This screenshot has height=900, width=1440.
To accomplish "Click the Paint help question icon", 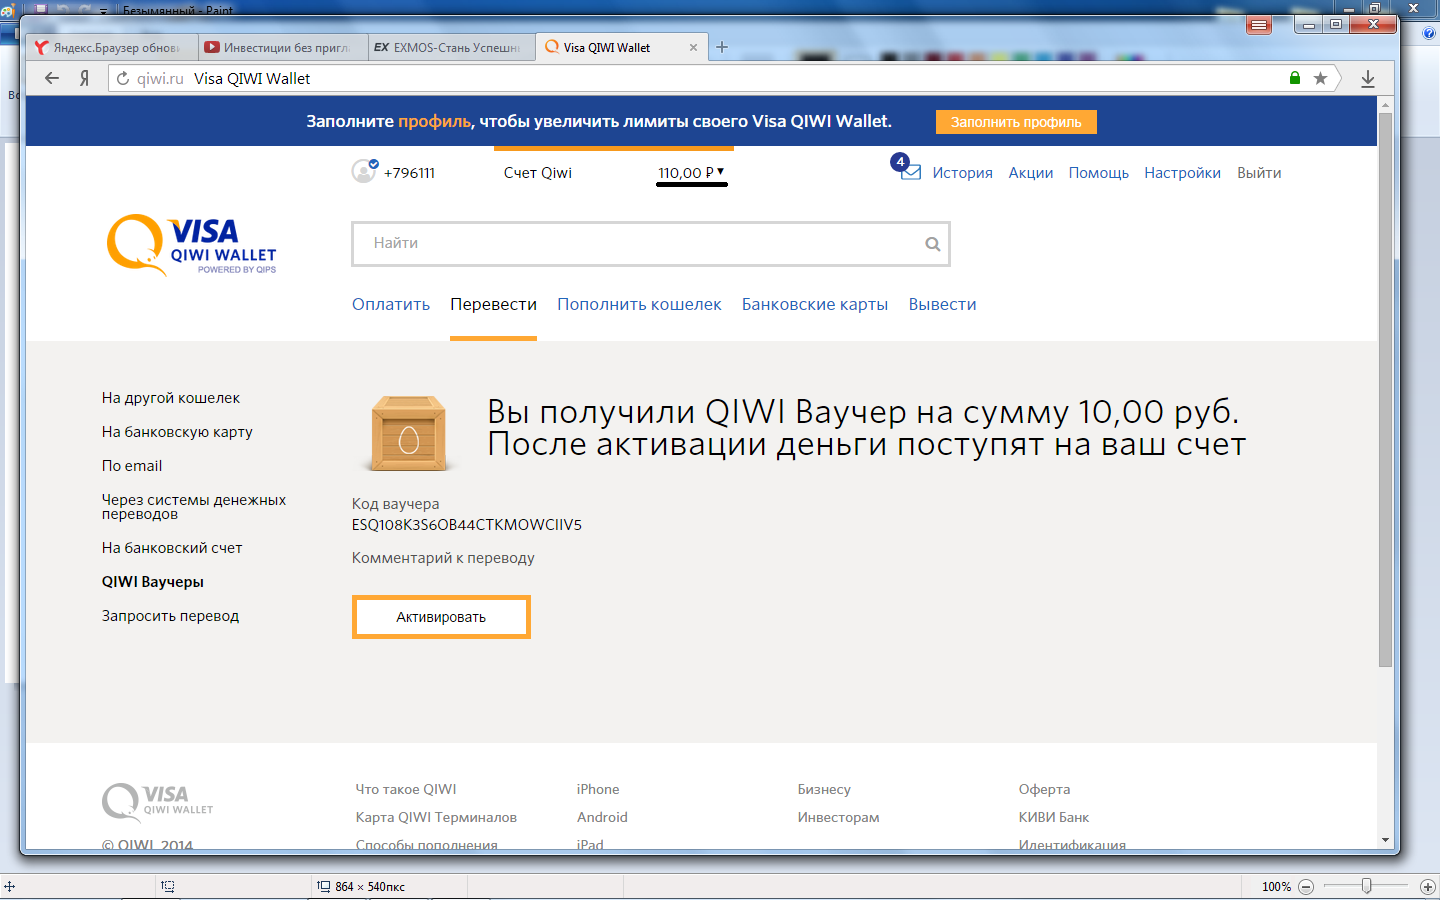I will [1429, 33].
